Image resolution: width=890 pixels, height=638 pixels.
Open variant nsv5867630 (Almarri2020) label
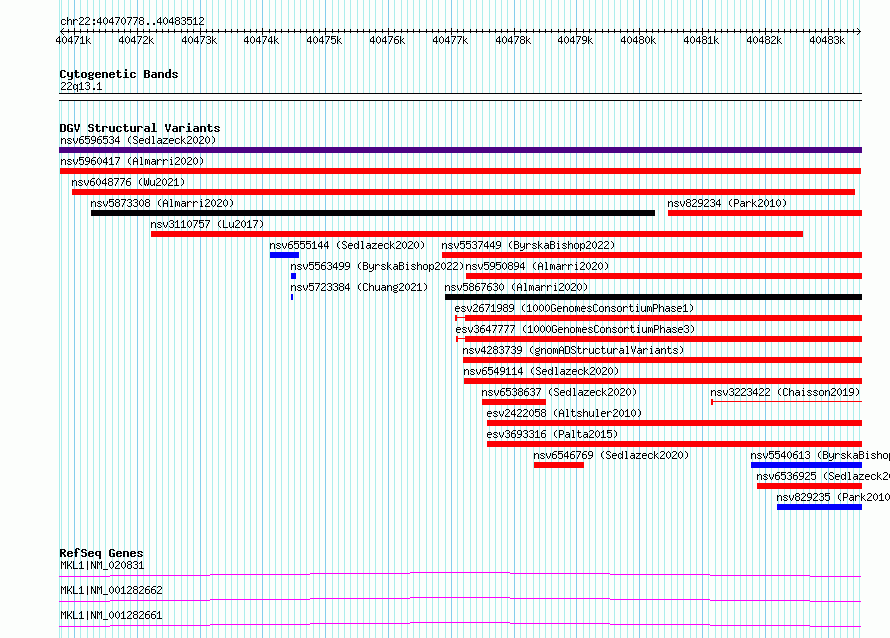(516, 287)
